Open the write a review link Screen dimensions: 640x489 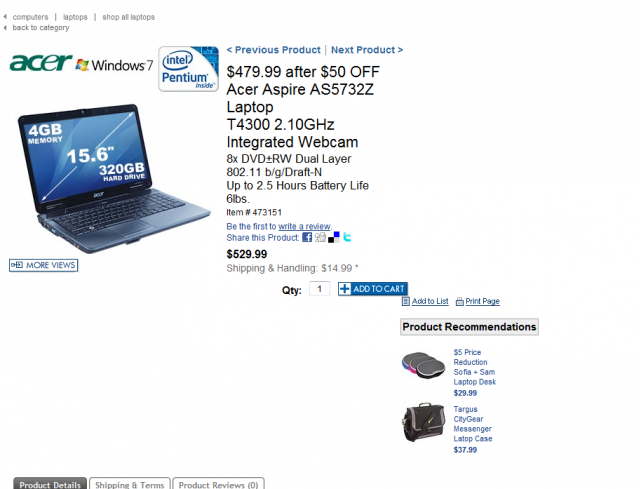[304, 226]
